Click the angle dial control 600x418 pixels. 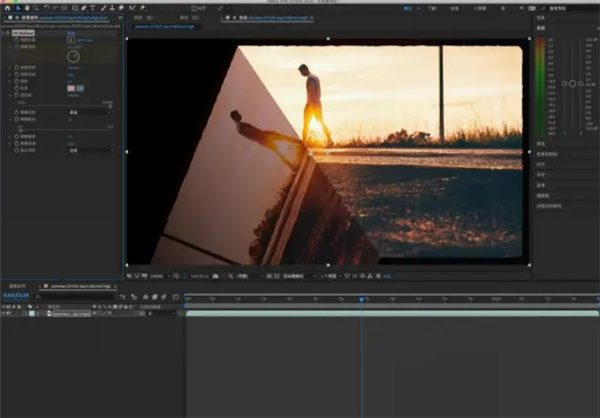(73, 57)
